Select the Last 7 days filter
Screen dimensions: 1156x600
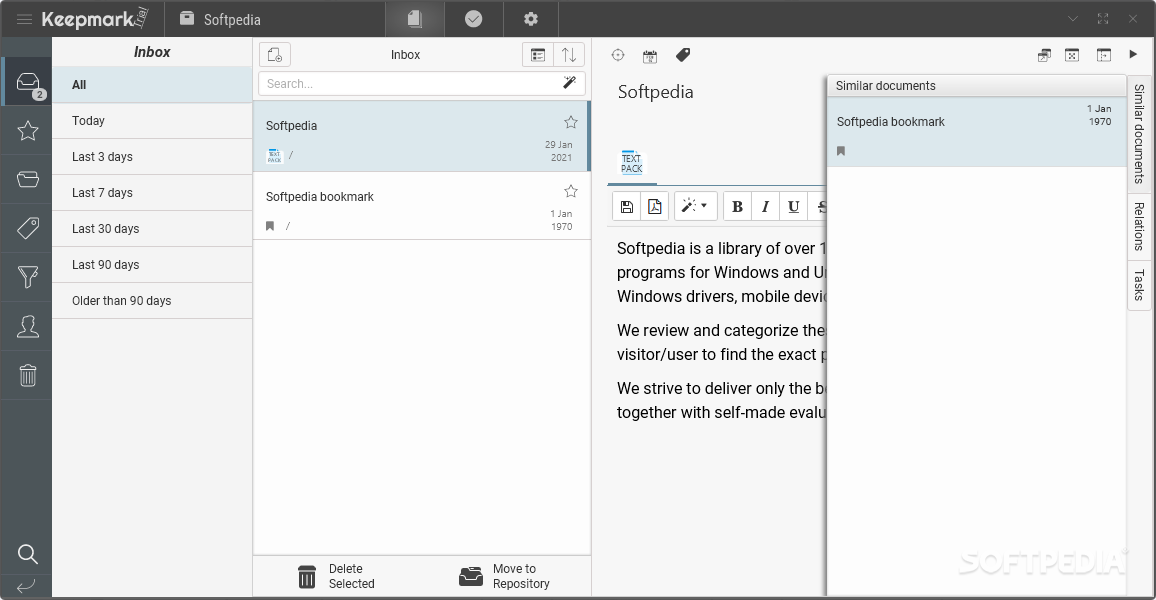(152, 193)
